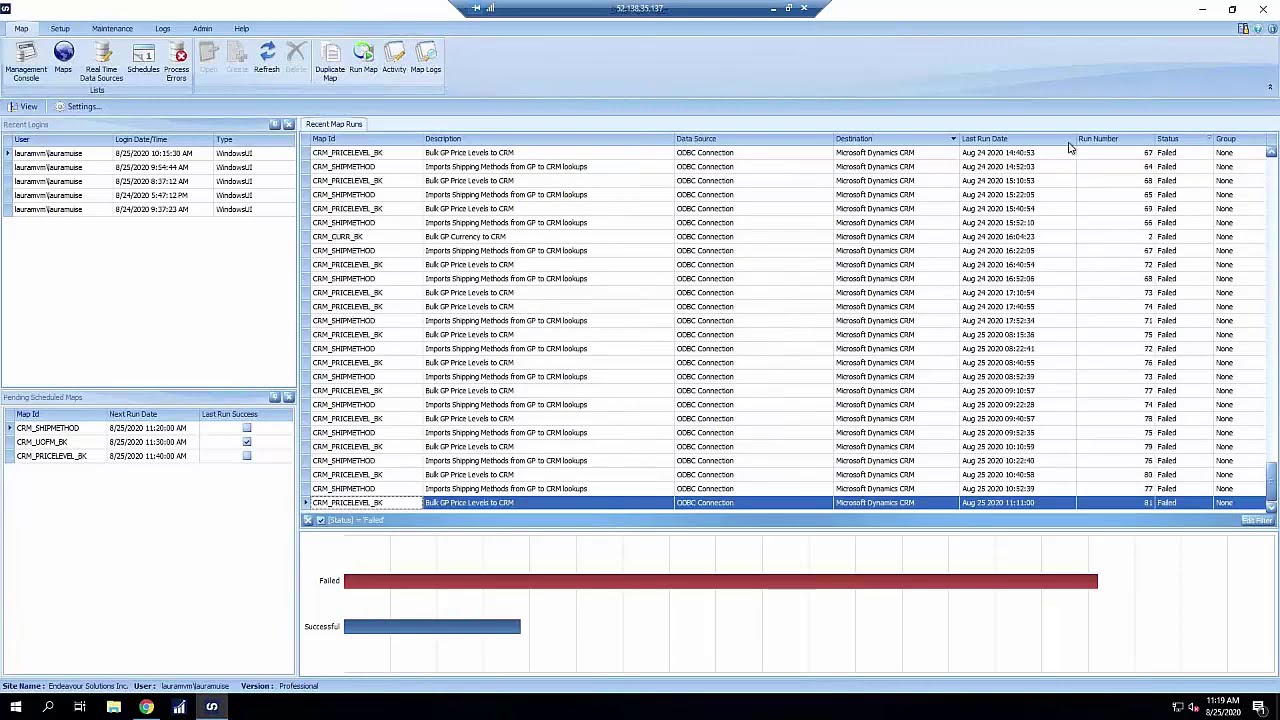This screenshot has width=1280, height=720.
Task: Open Process Errors
Action: click(x=177, y=61)
